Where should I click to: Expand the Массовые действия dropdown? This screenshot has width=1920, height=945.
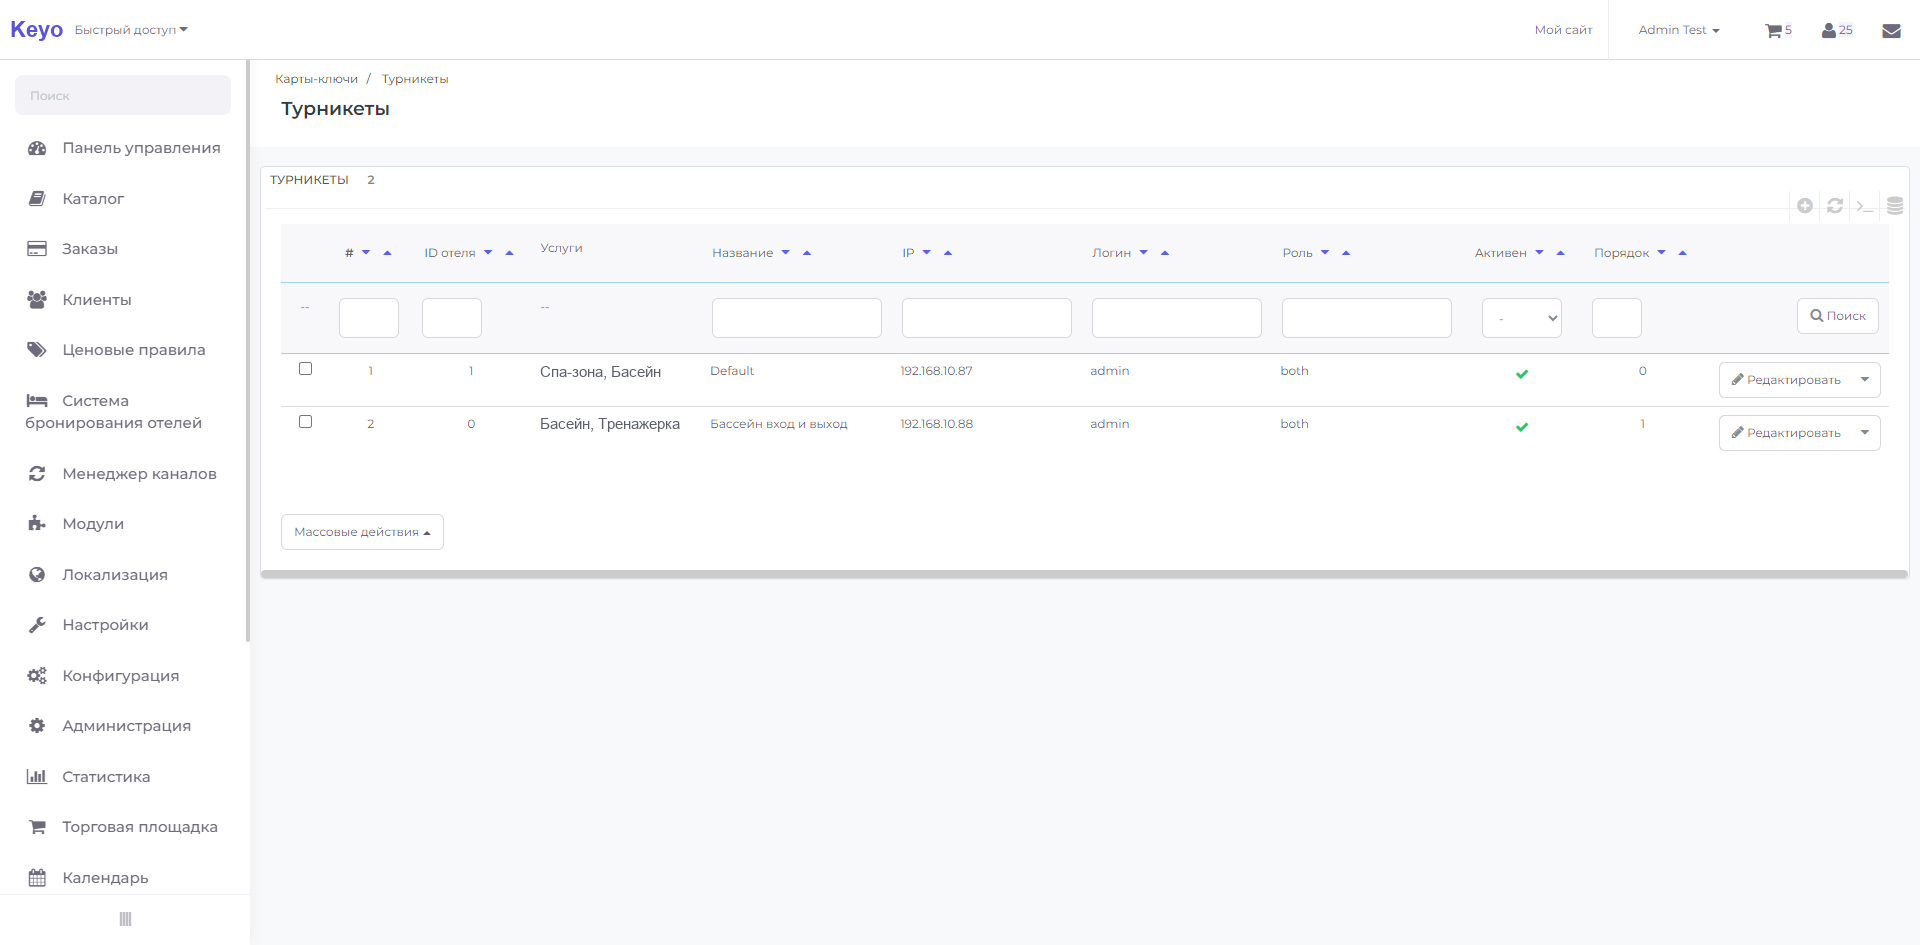362,532
